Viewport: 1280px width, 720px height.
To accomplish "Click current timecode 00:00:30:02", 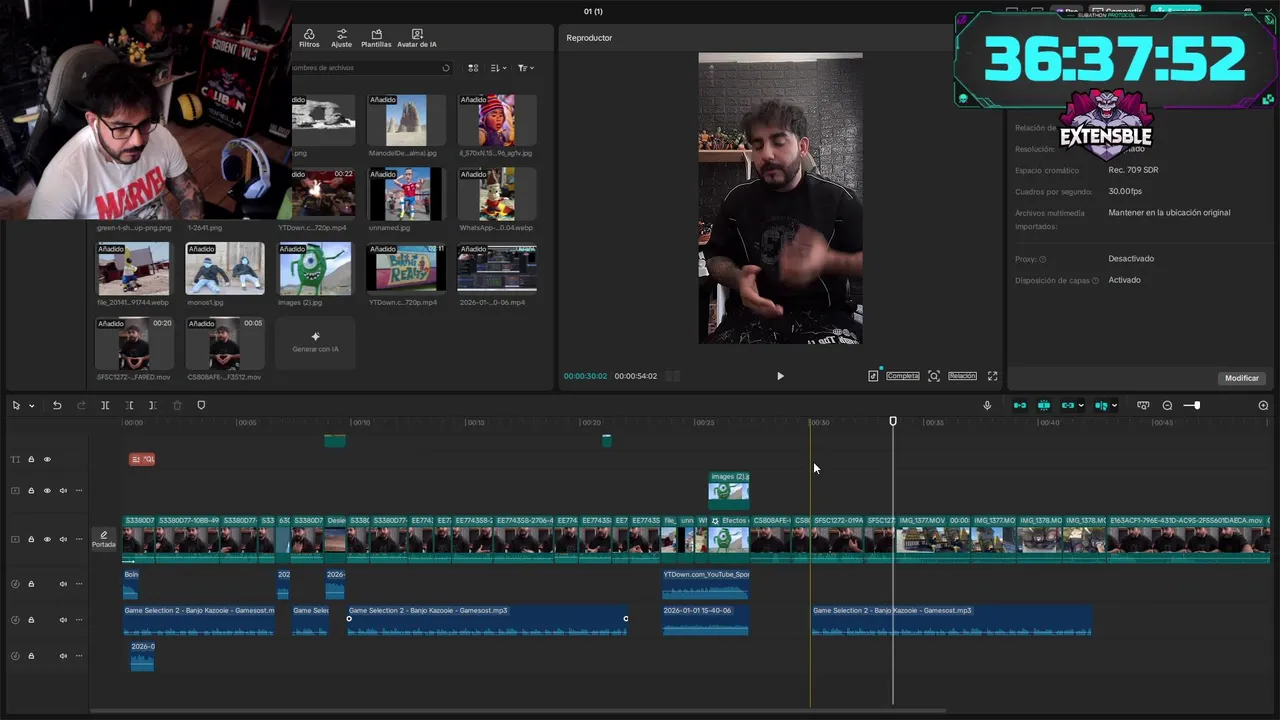I will (x=585, y=376).
